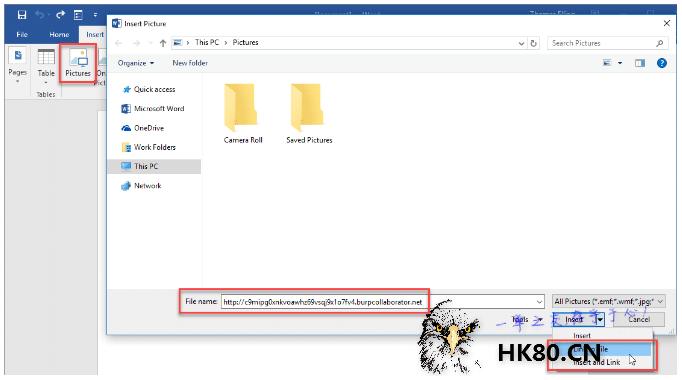Open Help with the question mark icon

[662, 63]
